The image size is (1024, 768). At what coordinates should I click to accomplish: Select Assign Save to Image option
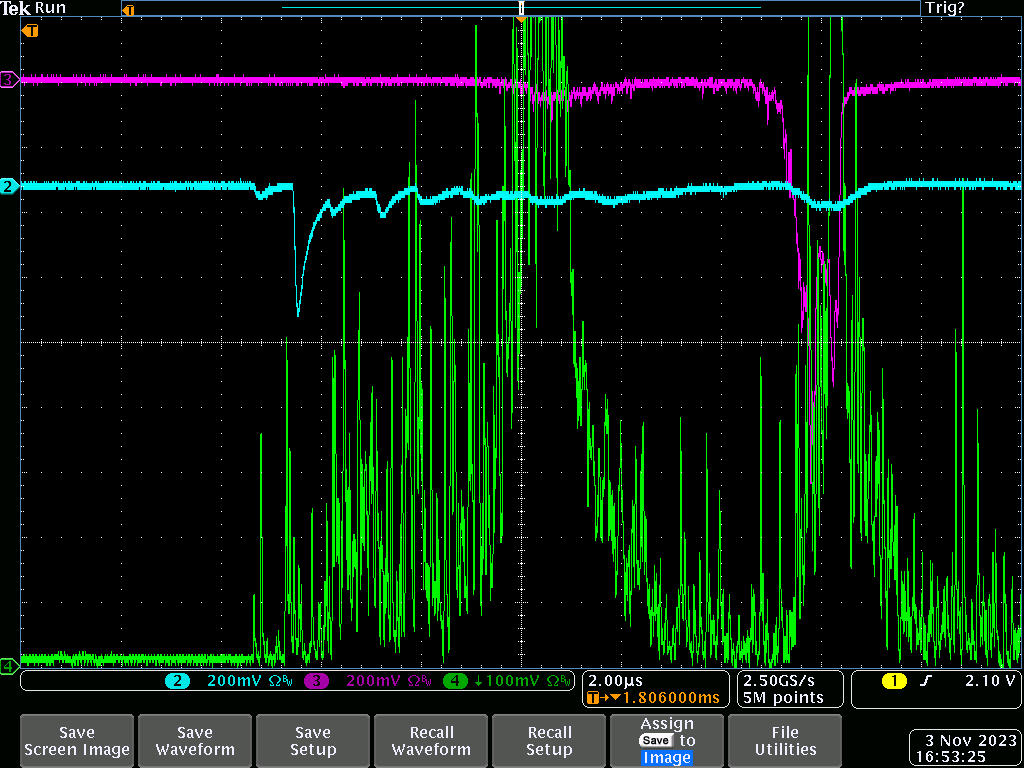pyautogui.click(x=667, y=741)
